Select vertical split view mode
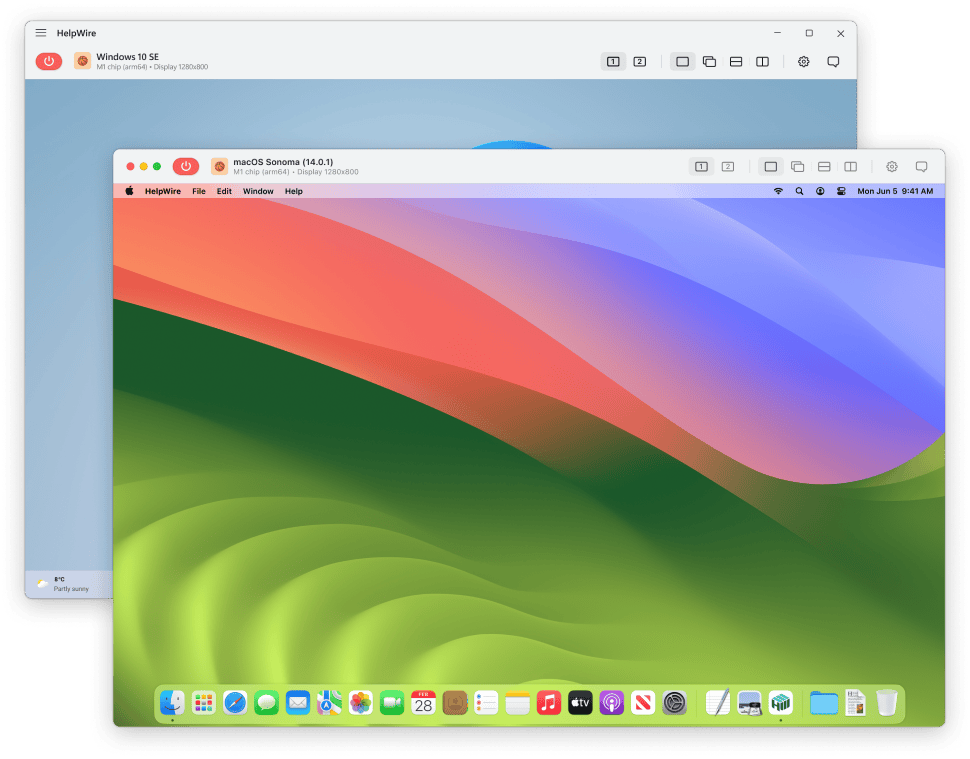Screen dimensions: 970x759 pos(851,166)
